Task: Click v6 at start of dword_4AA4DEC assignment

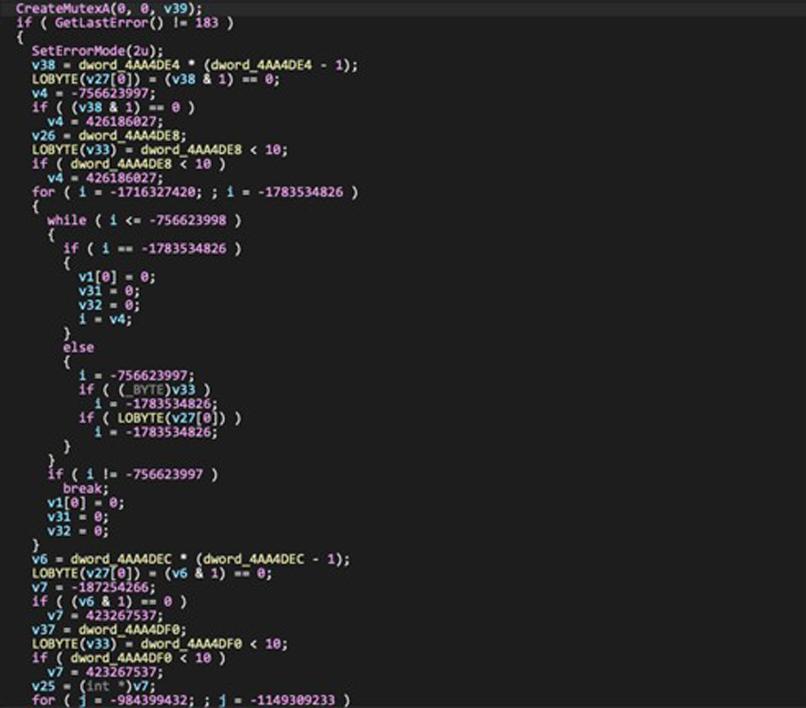Action: click(x=38, y=558)
